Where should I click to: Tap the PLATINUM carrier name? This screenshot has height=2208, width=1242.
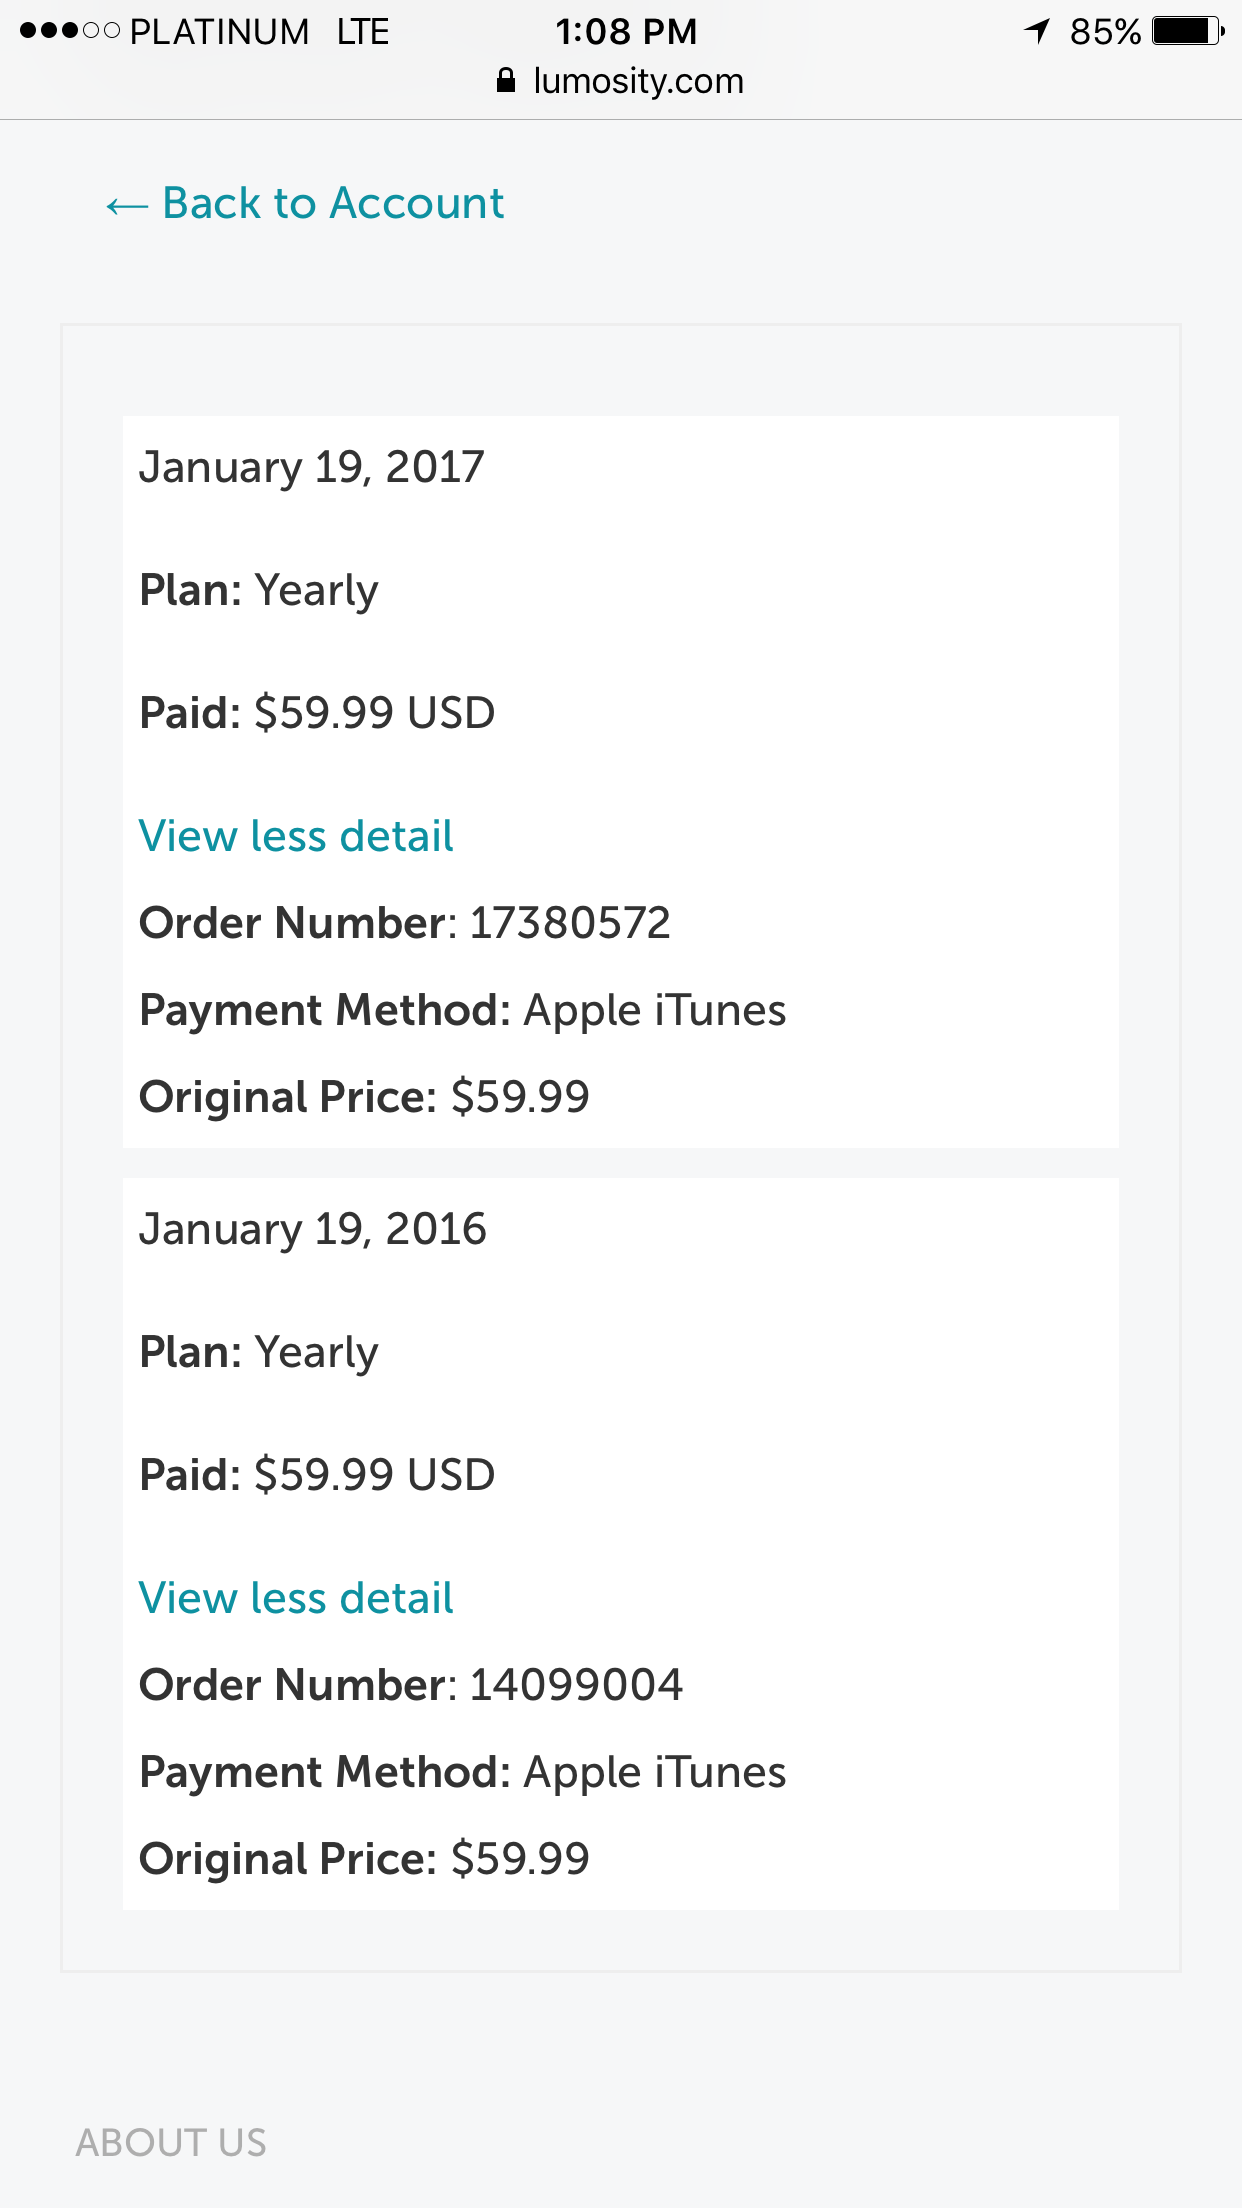point(219,32)
